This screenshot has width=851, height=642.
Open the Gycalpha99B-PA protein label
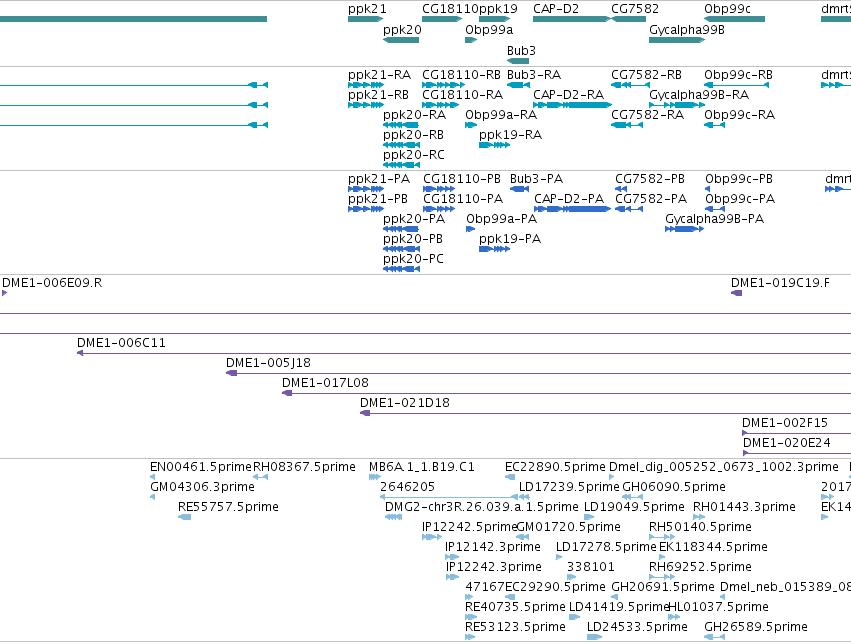pyautogui.click(x=714, y=219)
